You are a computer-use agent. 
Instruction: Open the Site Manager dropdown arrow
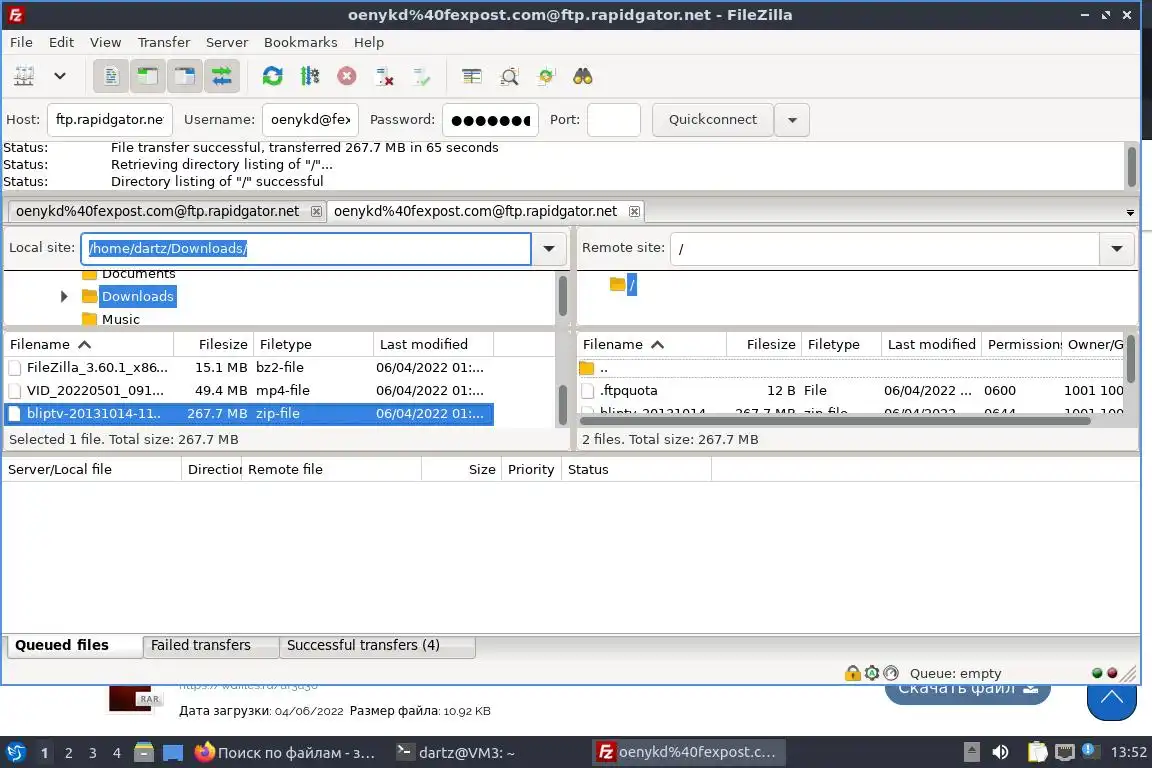(60, 76)
